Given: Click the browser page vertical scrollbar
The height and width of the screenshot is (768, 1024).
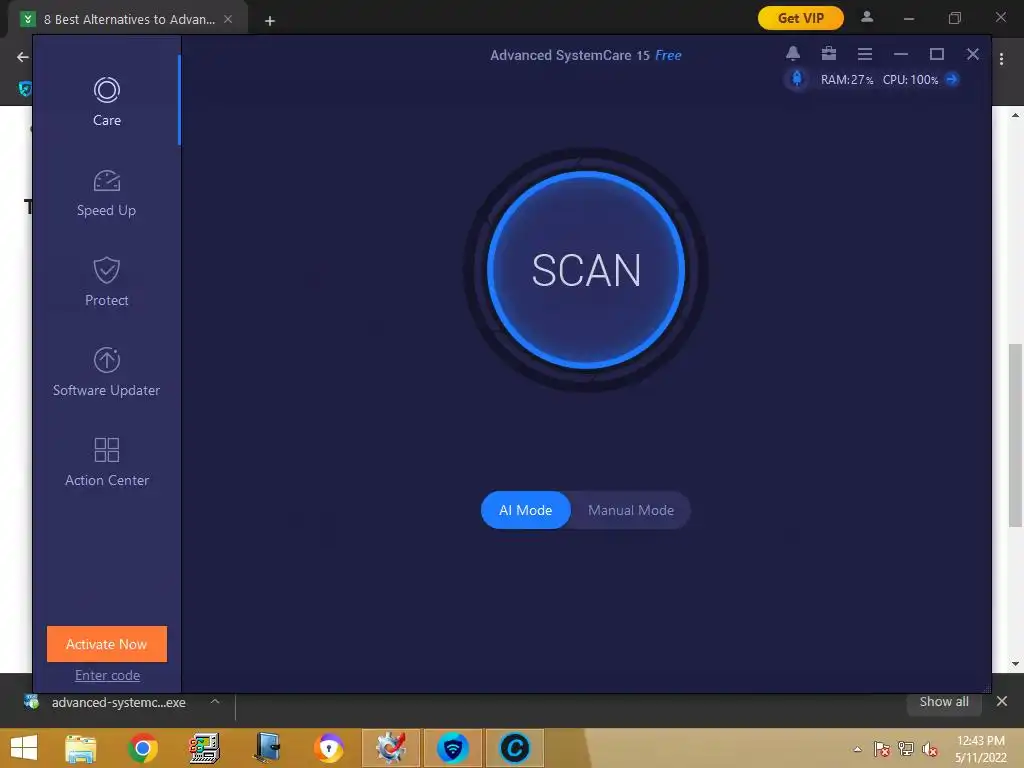Looking at the screenshot, I should [1015, 435].
